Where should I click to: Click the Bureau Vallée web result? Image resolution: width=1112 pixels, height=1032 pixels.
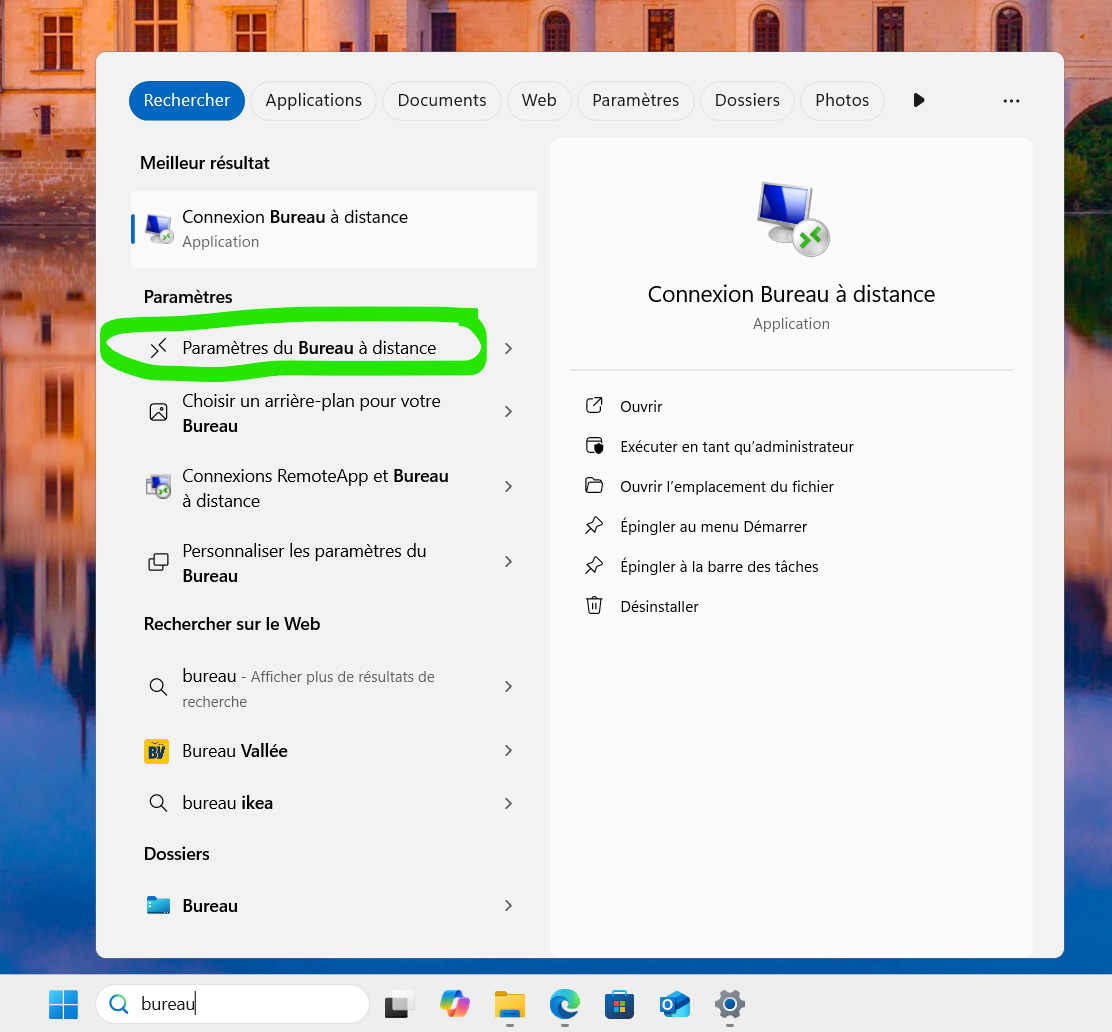[x=234, y=751]
